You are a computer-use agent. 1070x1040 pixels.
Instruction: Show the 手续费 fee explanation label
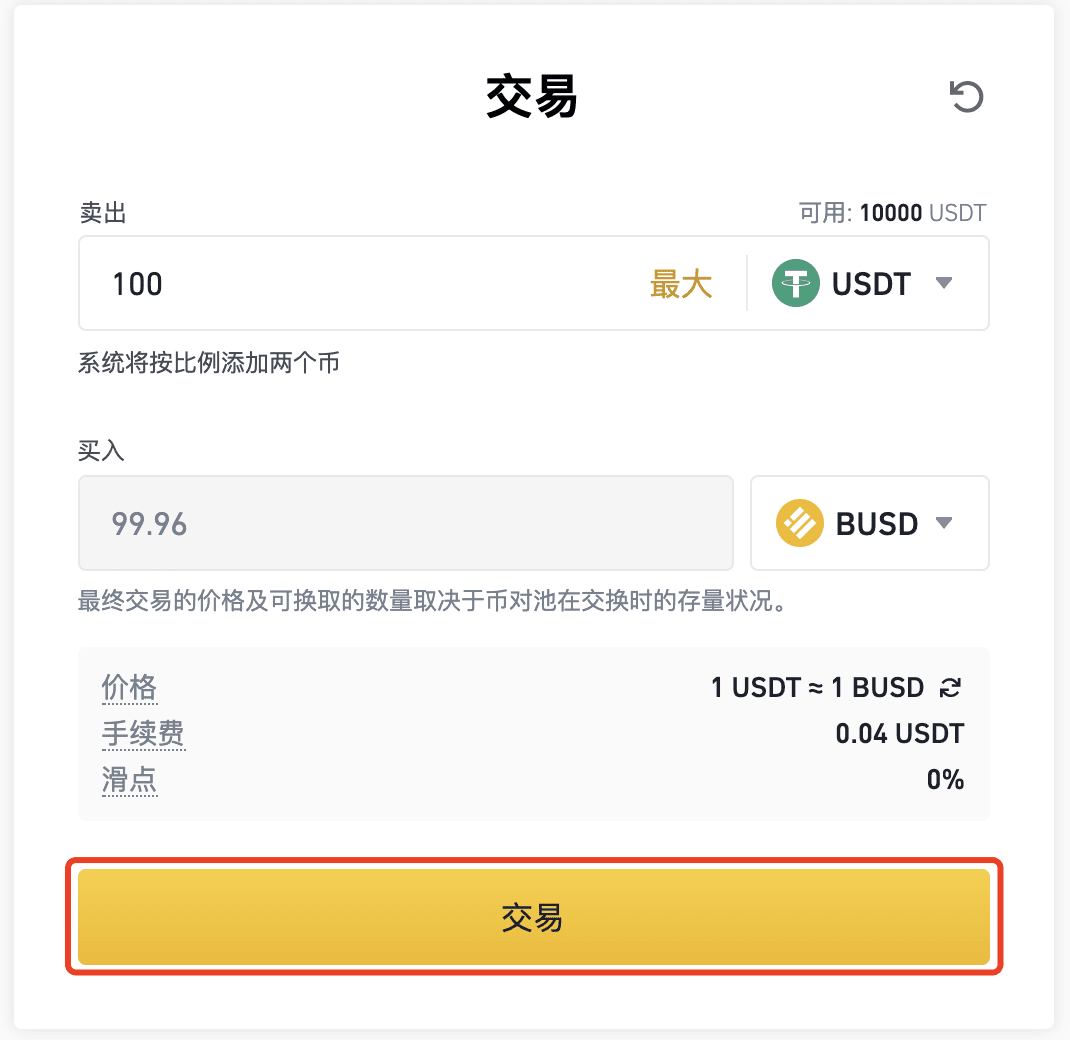pos(143,734)
